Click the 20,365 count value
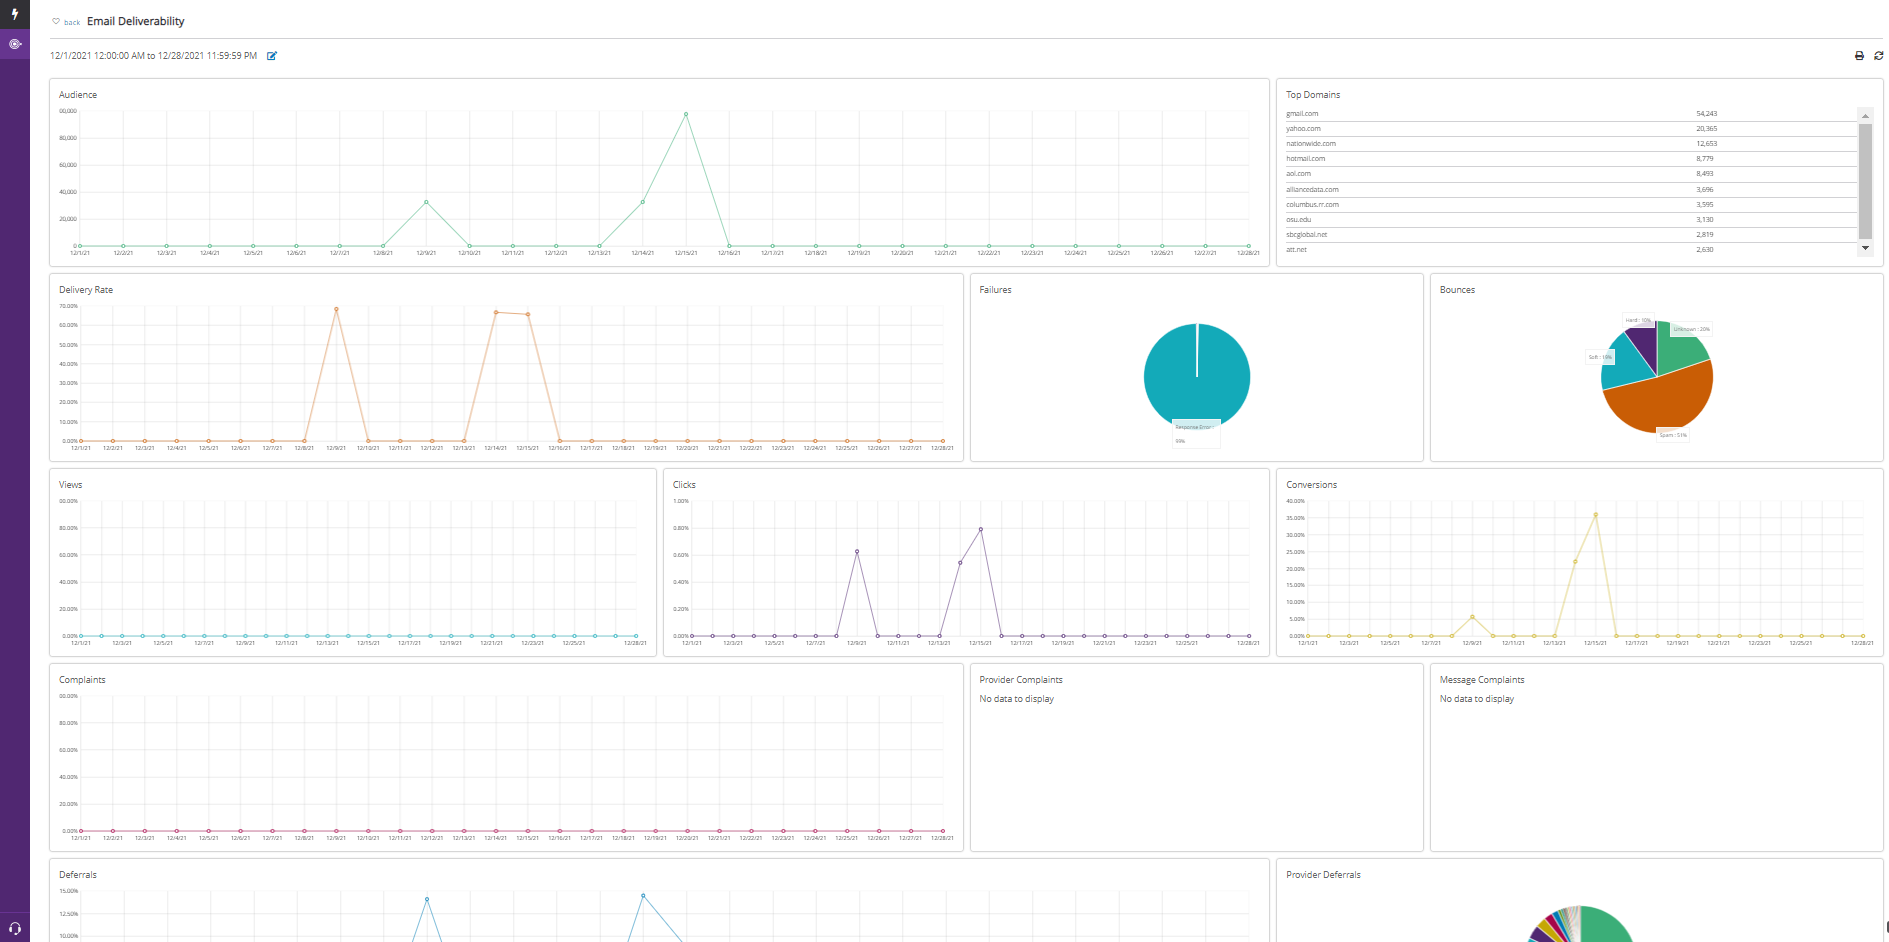The height and width of the screenshot is (942, 1889). point(1706,129)
